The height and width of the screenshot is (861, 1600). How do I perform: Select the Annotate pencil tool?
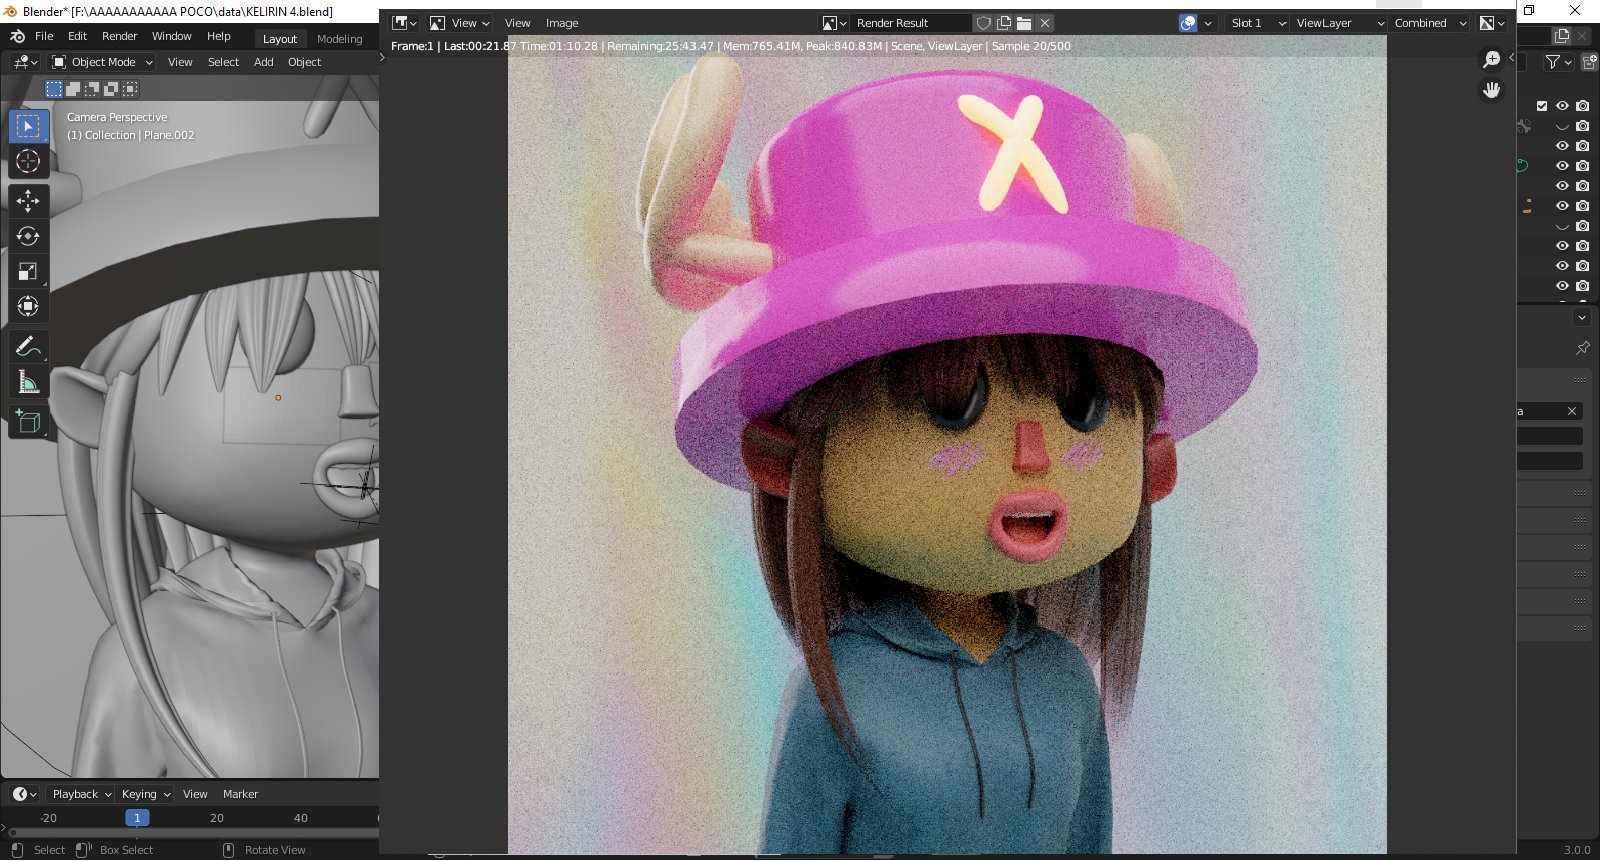28,346
